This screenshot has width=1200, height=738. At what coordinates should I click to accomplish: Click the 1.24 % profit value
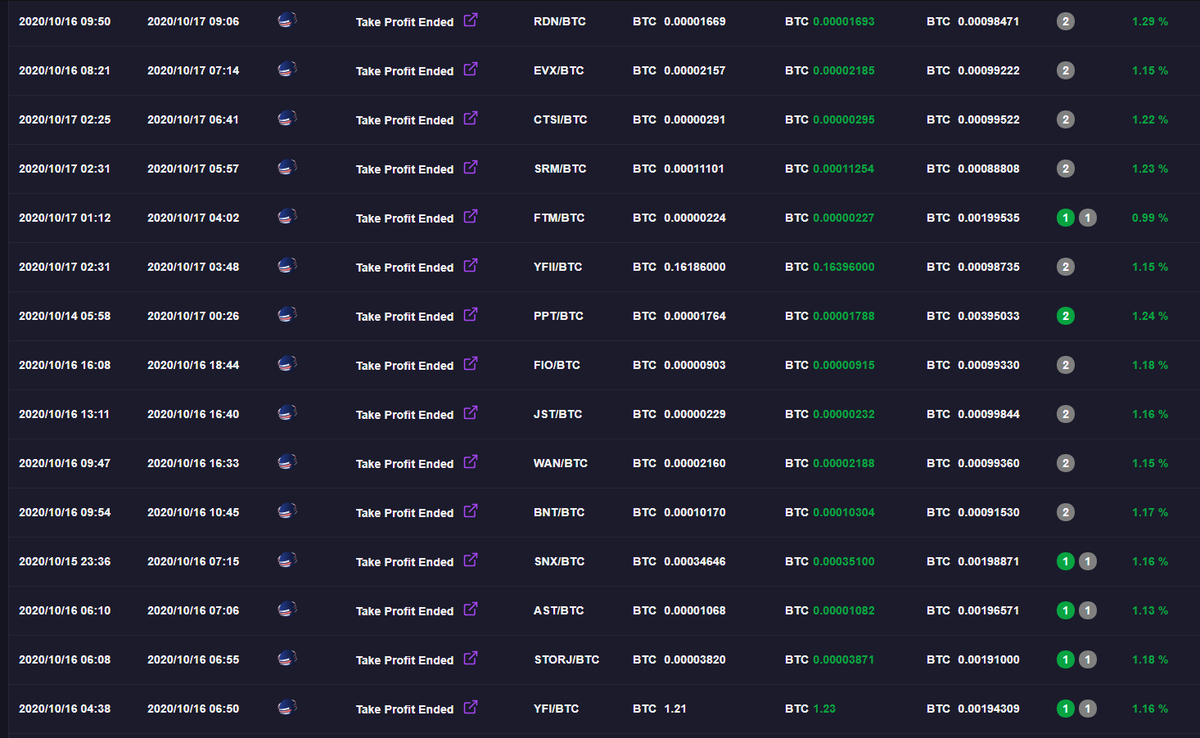(1150, 316)
